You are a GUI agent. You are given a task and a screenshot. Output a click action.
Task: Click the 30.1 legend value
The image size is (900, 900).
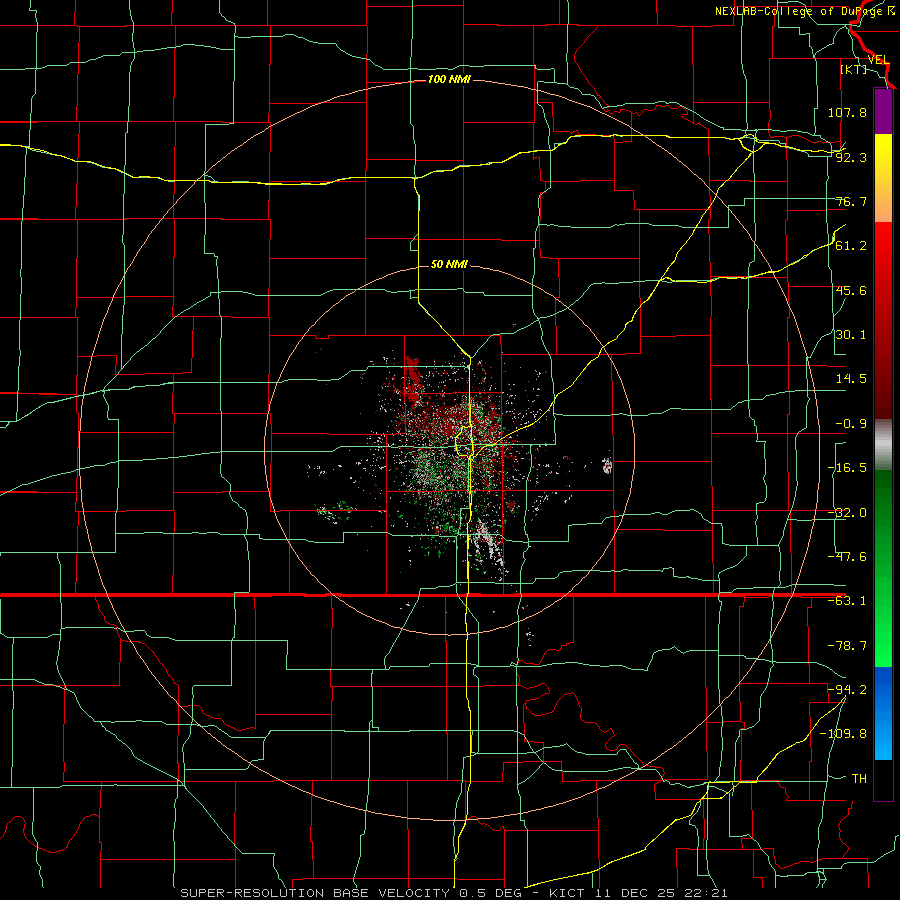(x=851, y=335)
